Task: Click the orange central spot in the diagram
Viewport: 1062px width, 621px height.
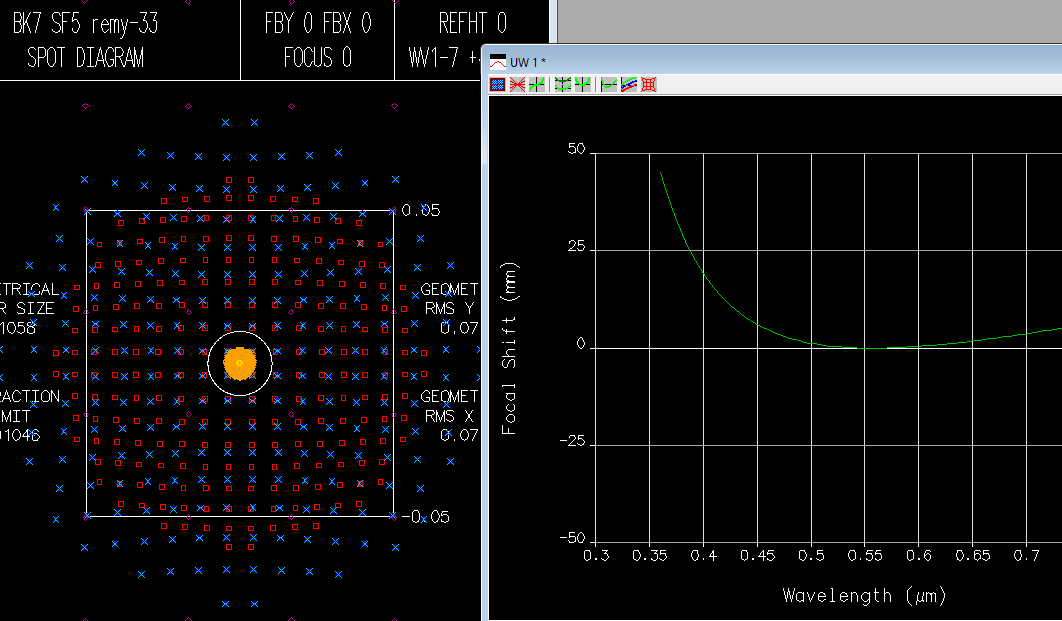Action: tap(240, 363)
